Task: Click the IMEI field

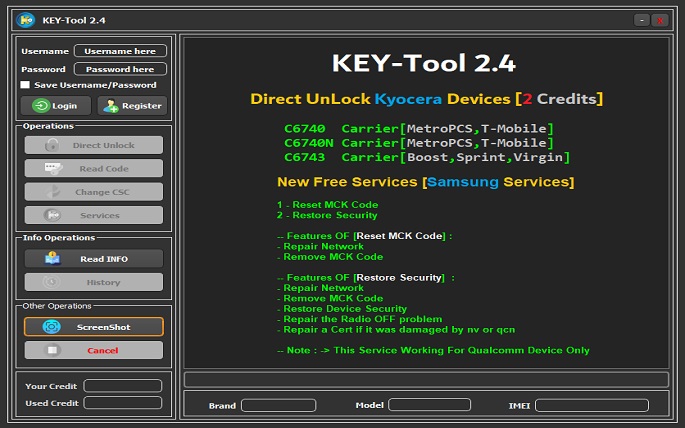Action: coord(592,405)
